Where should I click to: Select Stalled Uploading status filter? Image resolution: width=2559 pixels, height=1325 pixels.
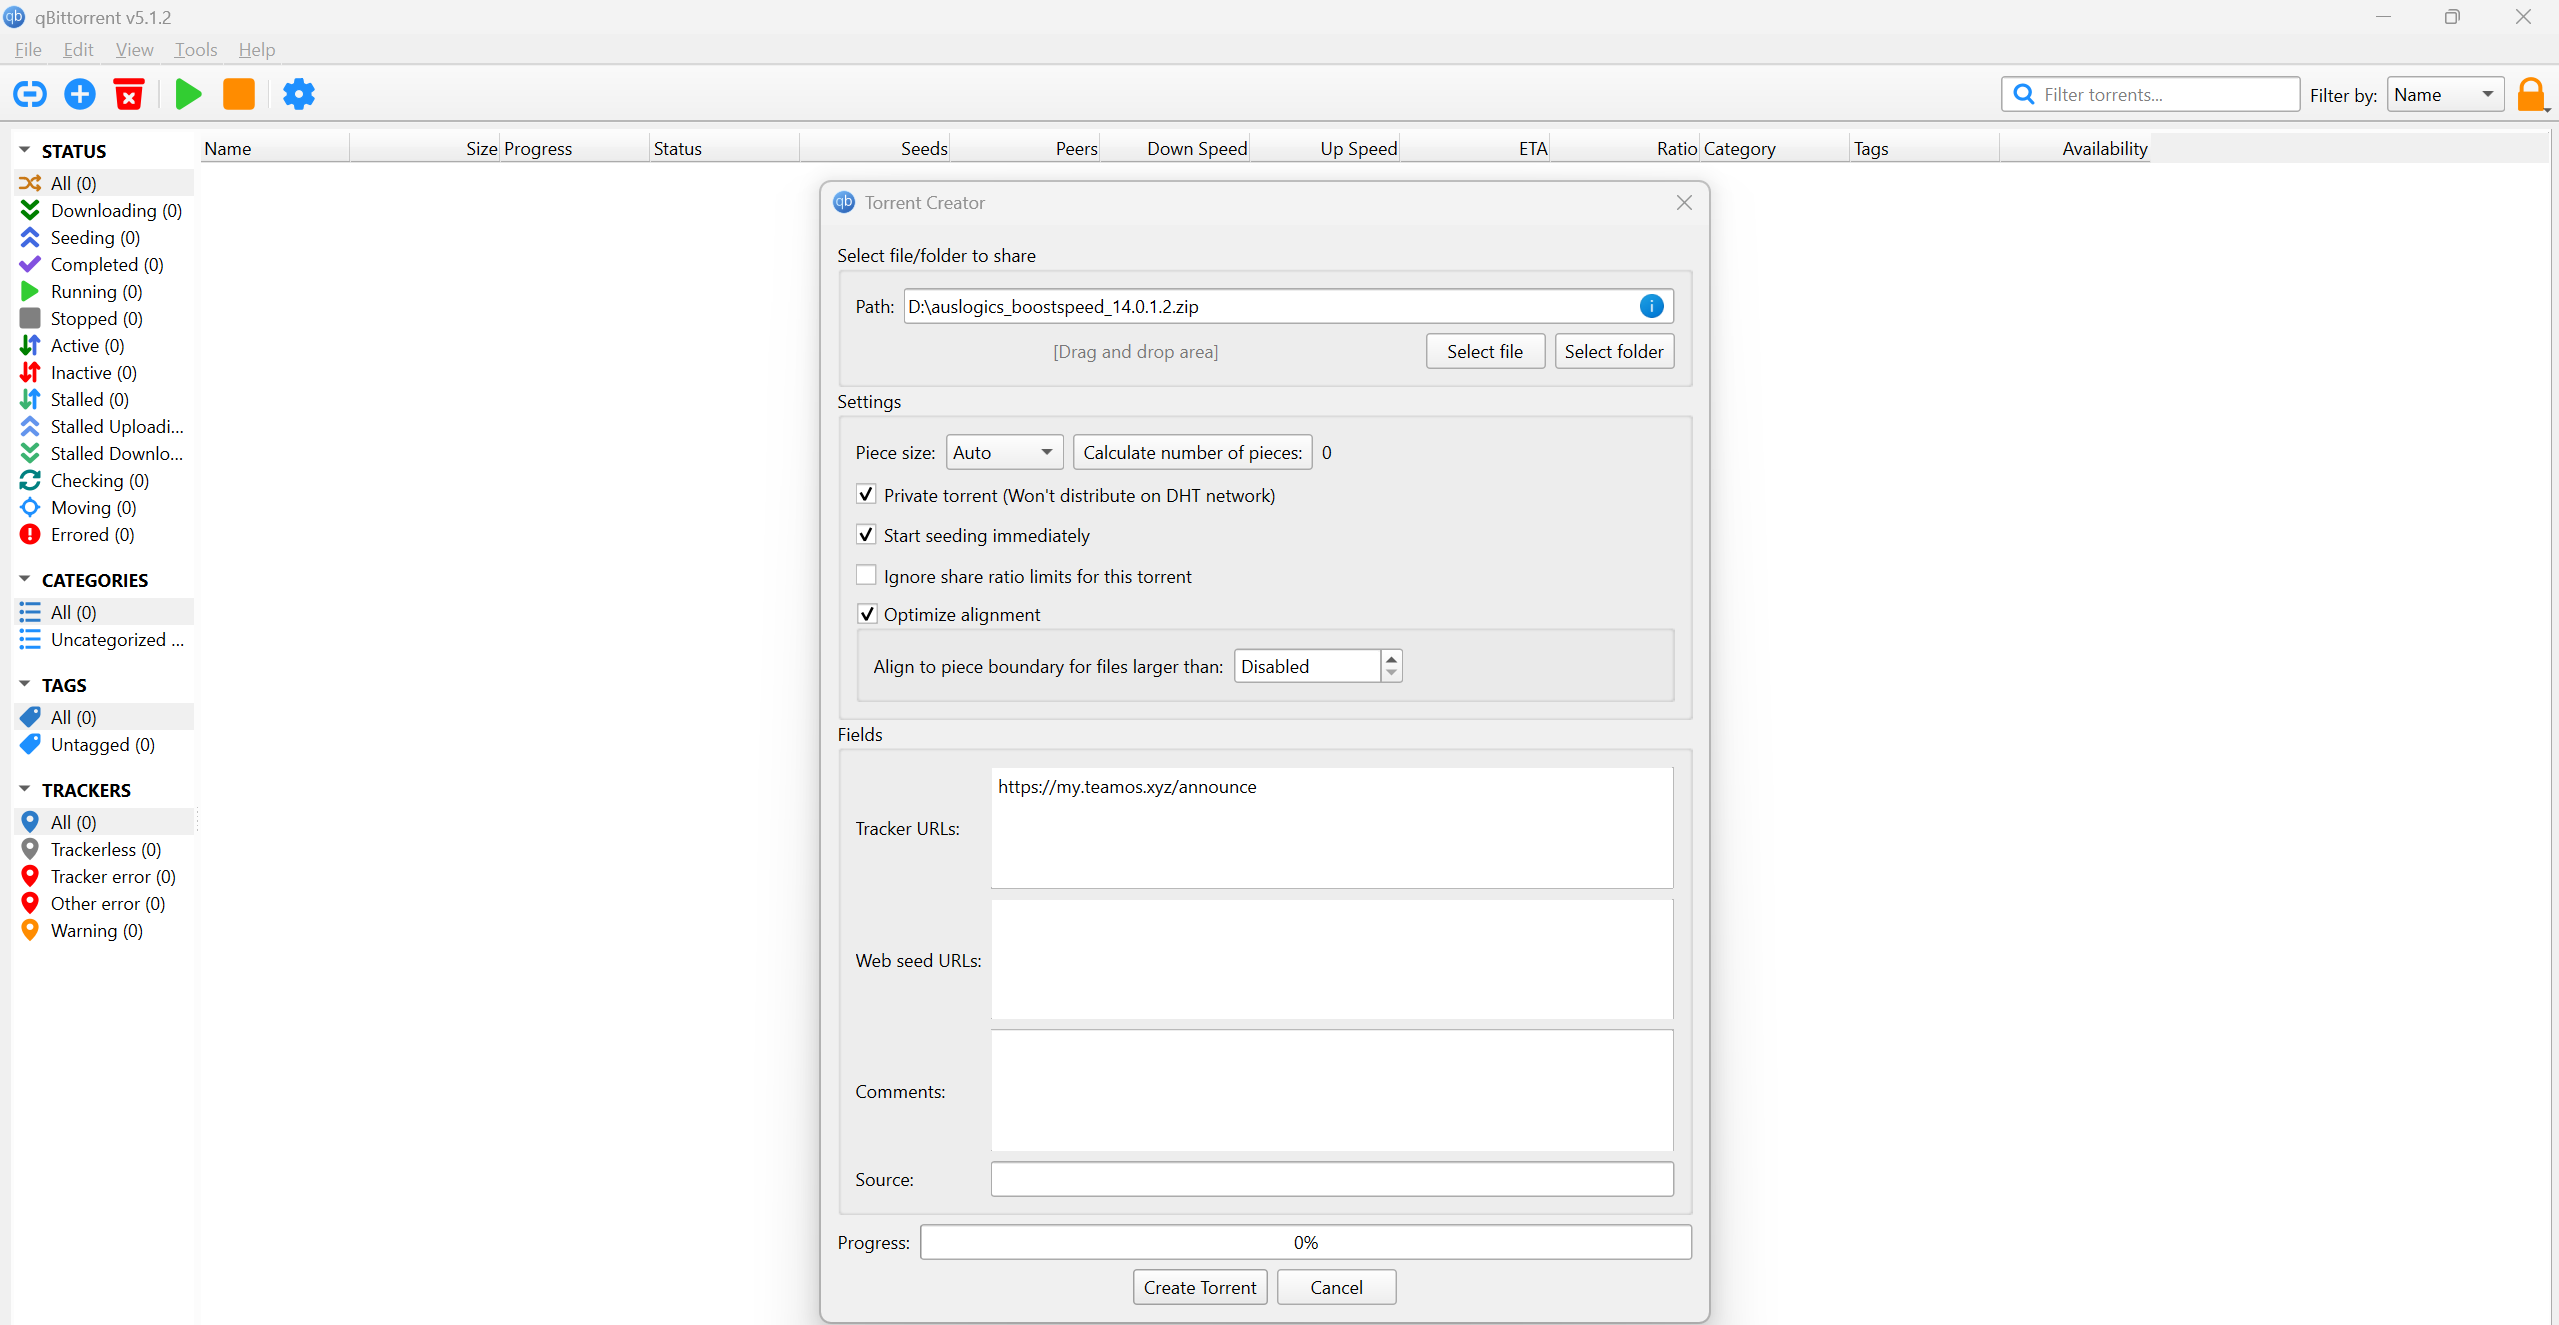[102, 426]
